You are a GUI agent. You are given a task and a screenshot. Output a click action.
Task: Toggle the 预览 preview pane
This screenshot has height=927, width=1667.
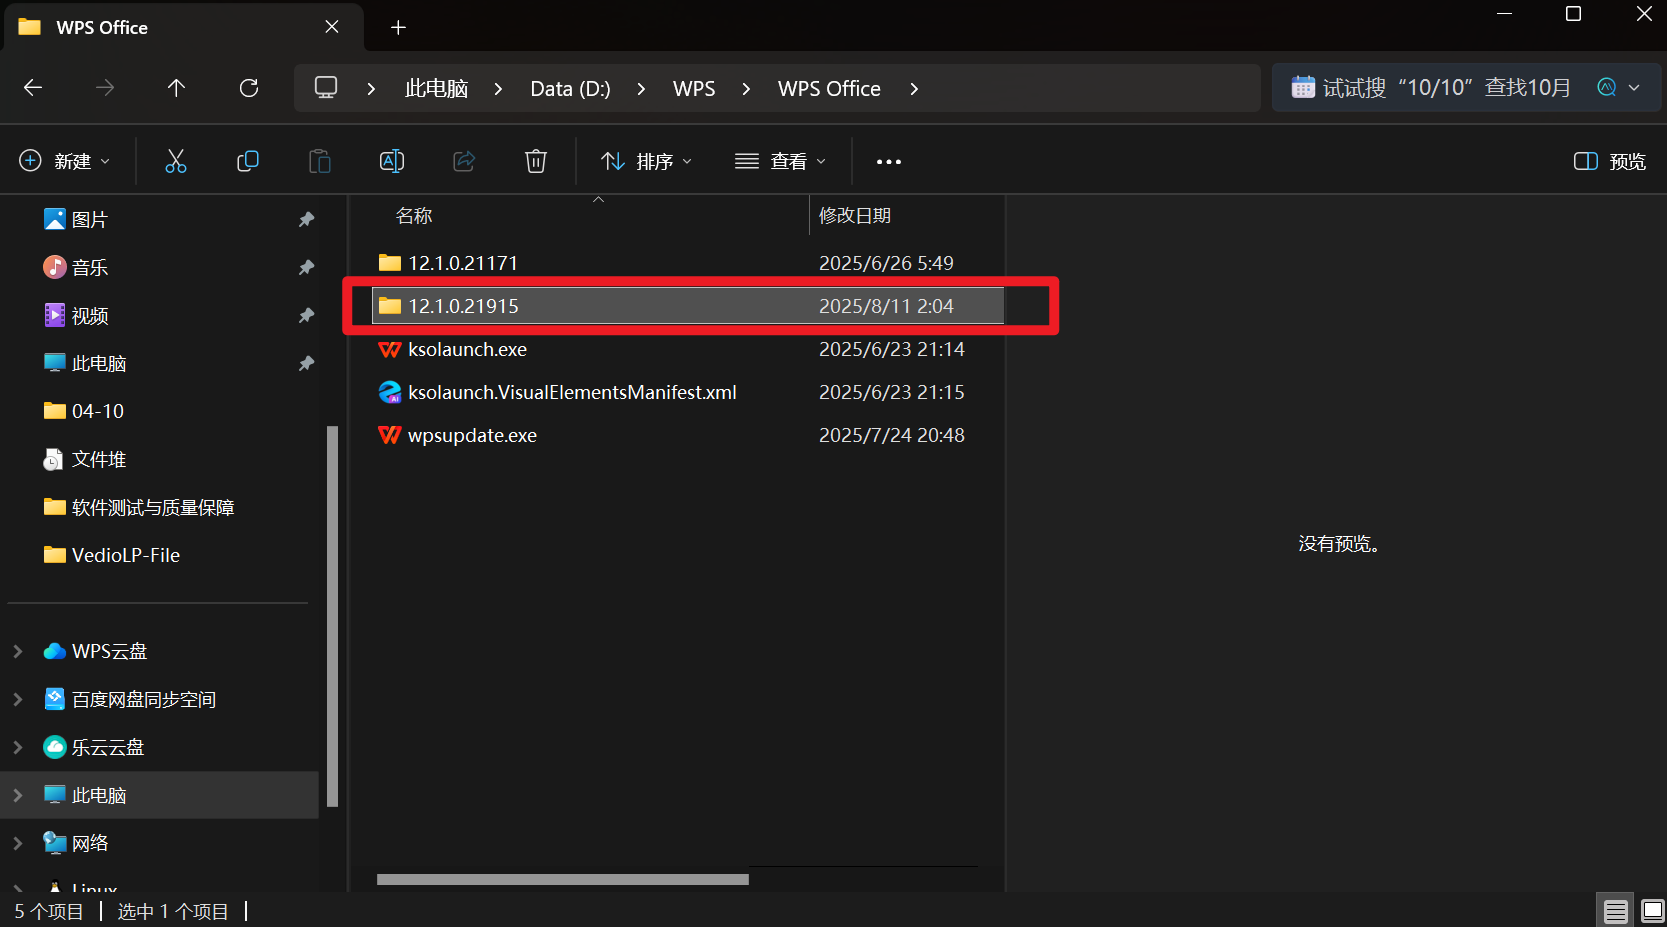(x=1610, y=161)
